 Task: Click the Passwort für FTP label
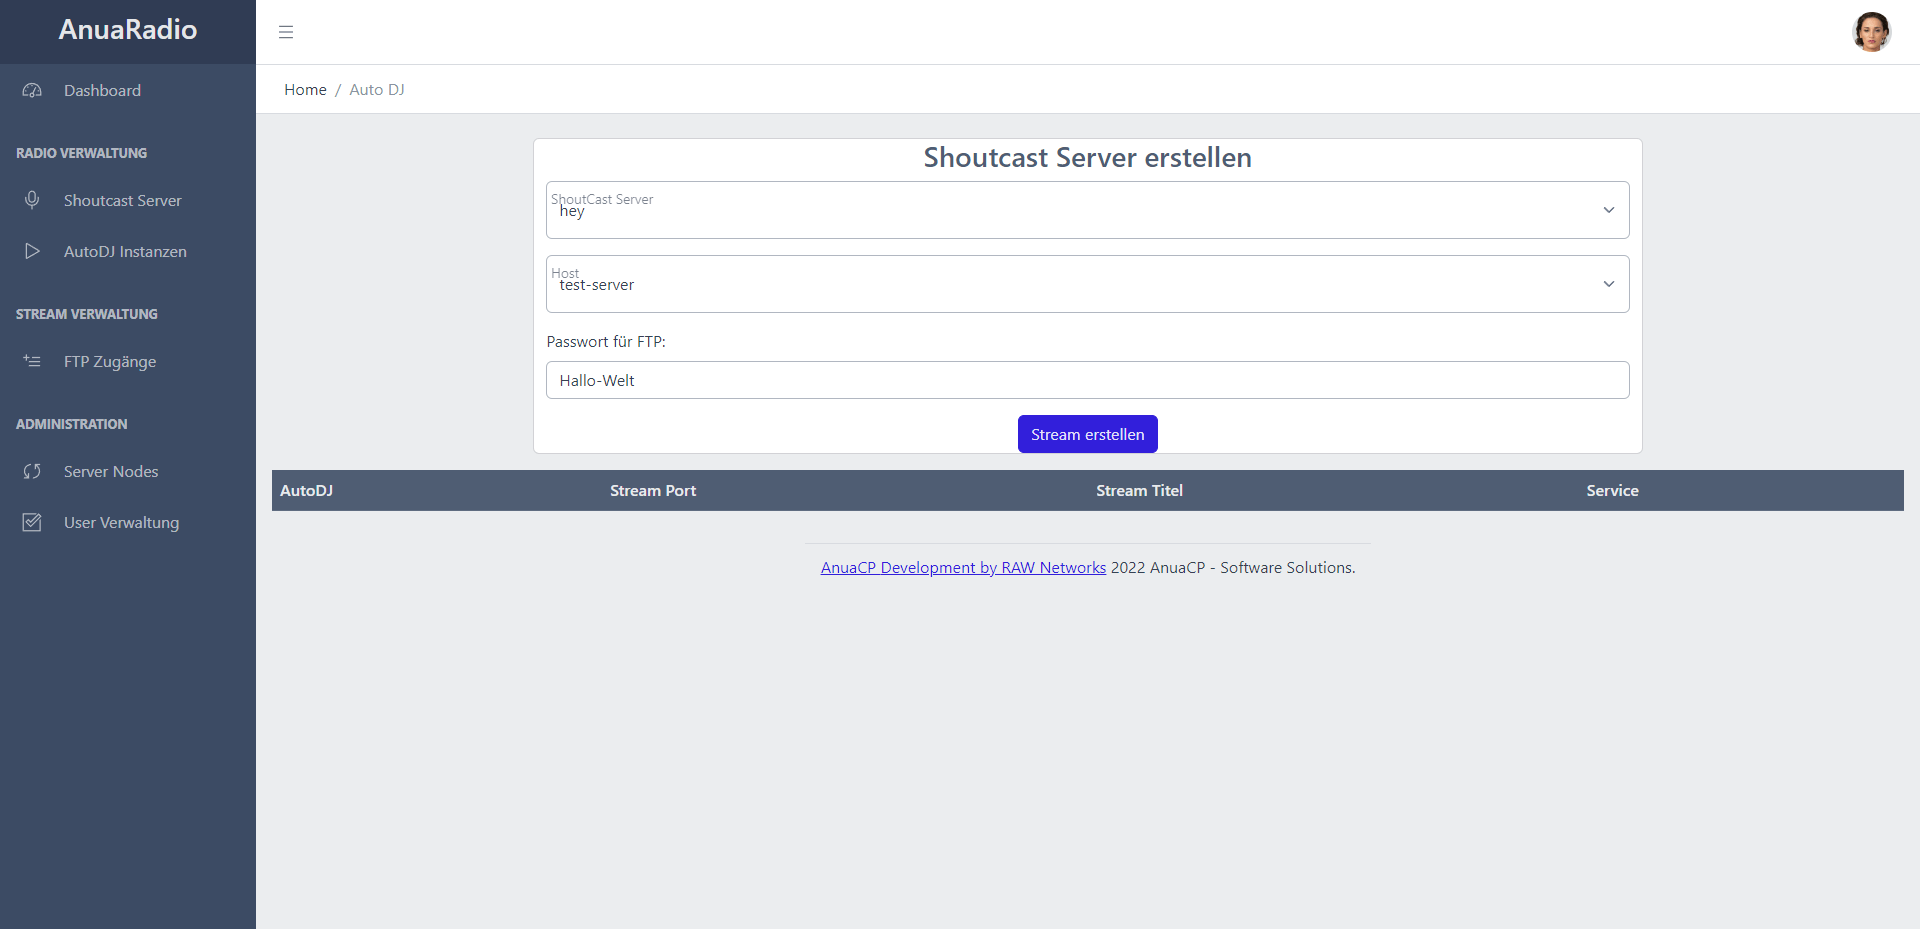click(606, 342)
